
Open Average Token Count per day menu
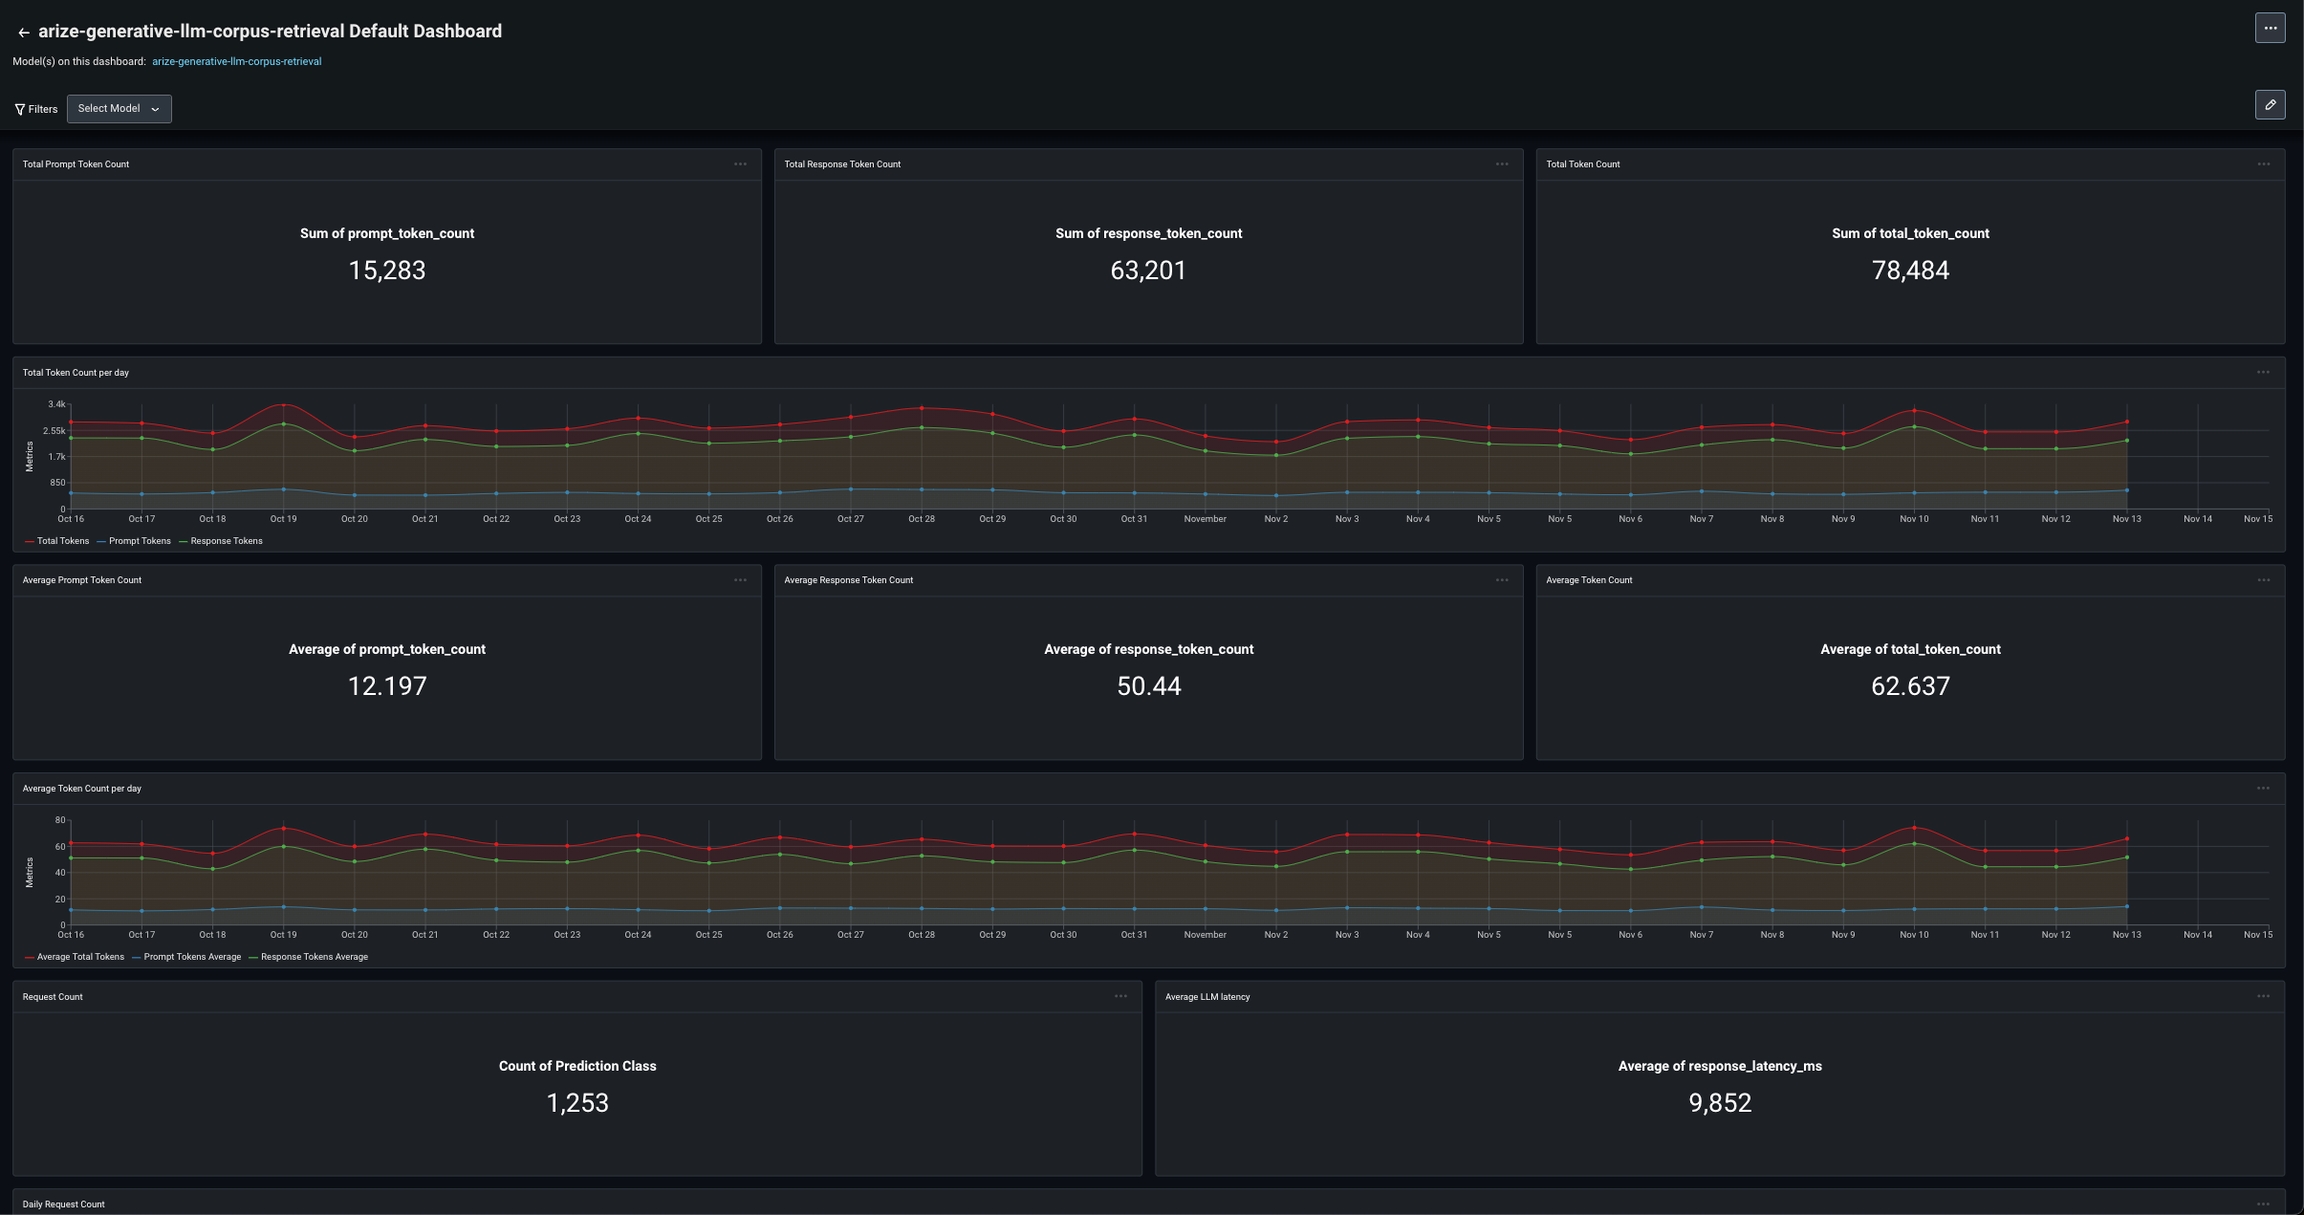pos(2263,788)
